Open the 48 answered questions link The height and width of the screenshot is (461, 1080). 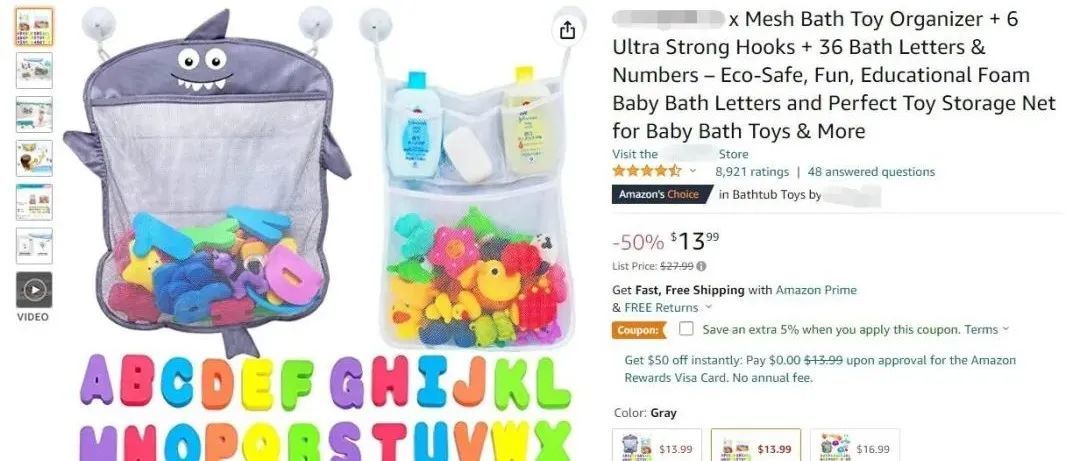pos(871,172)
